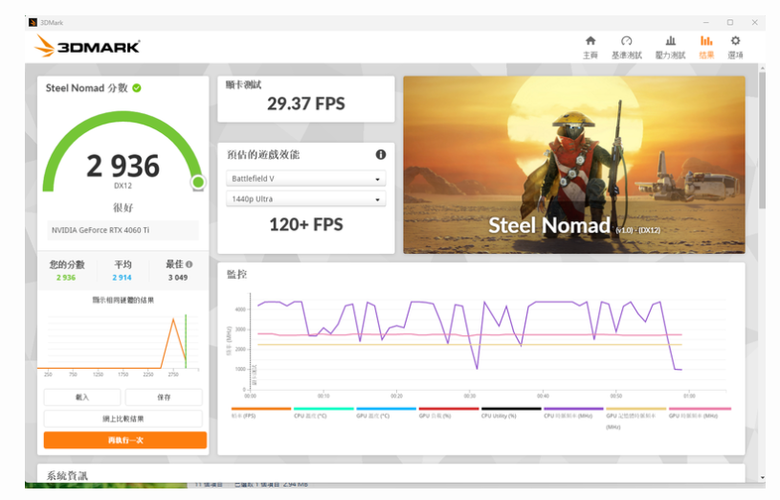Click the vertical scrollbar on the right
Image resolution: width=780 pixels, height=500 pixels.
[762, 139]
